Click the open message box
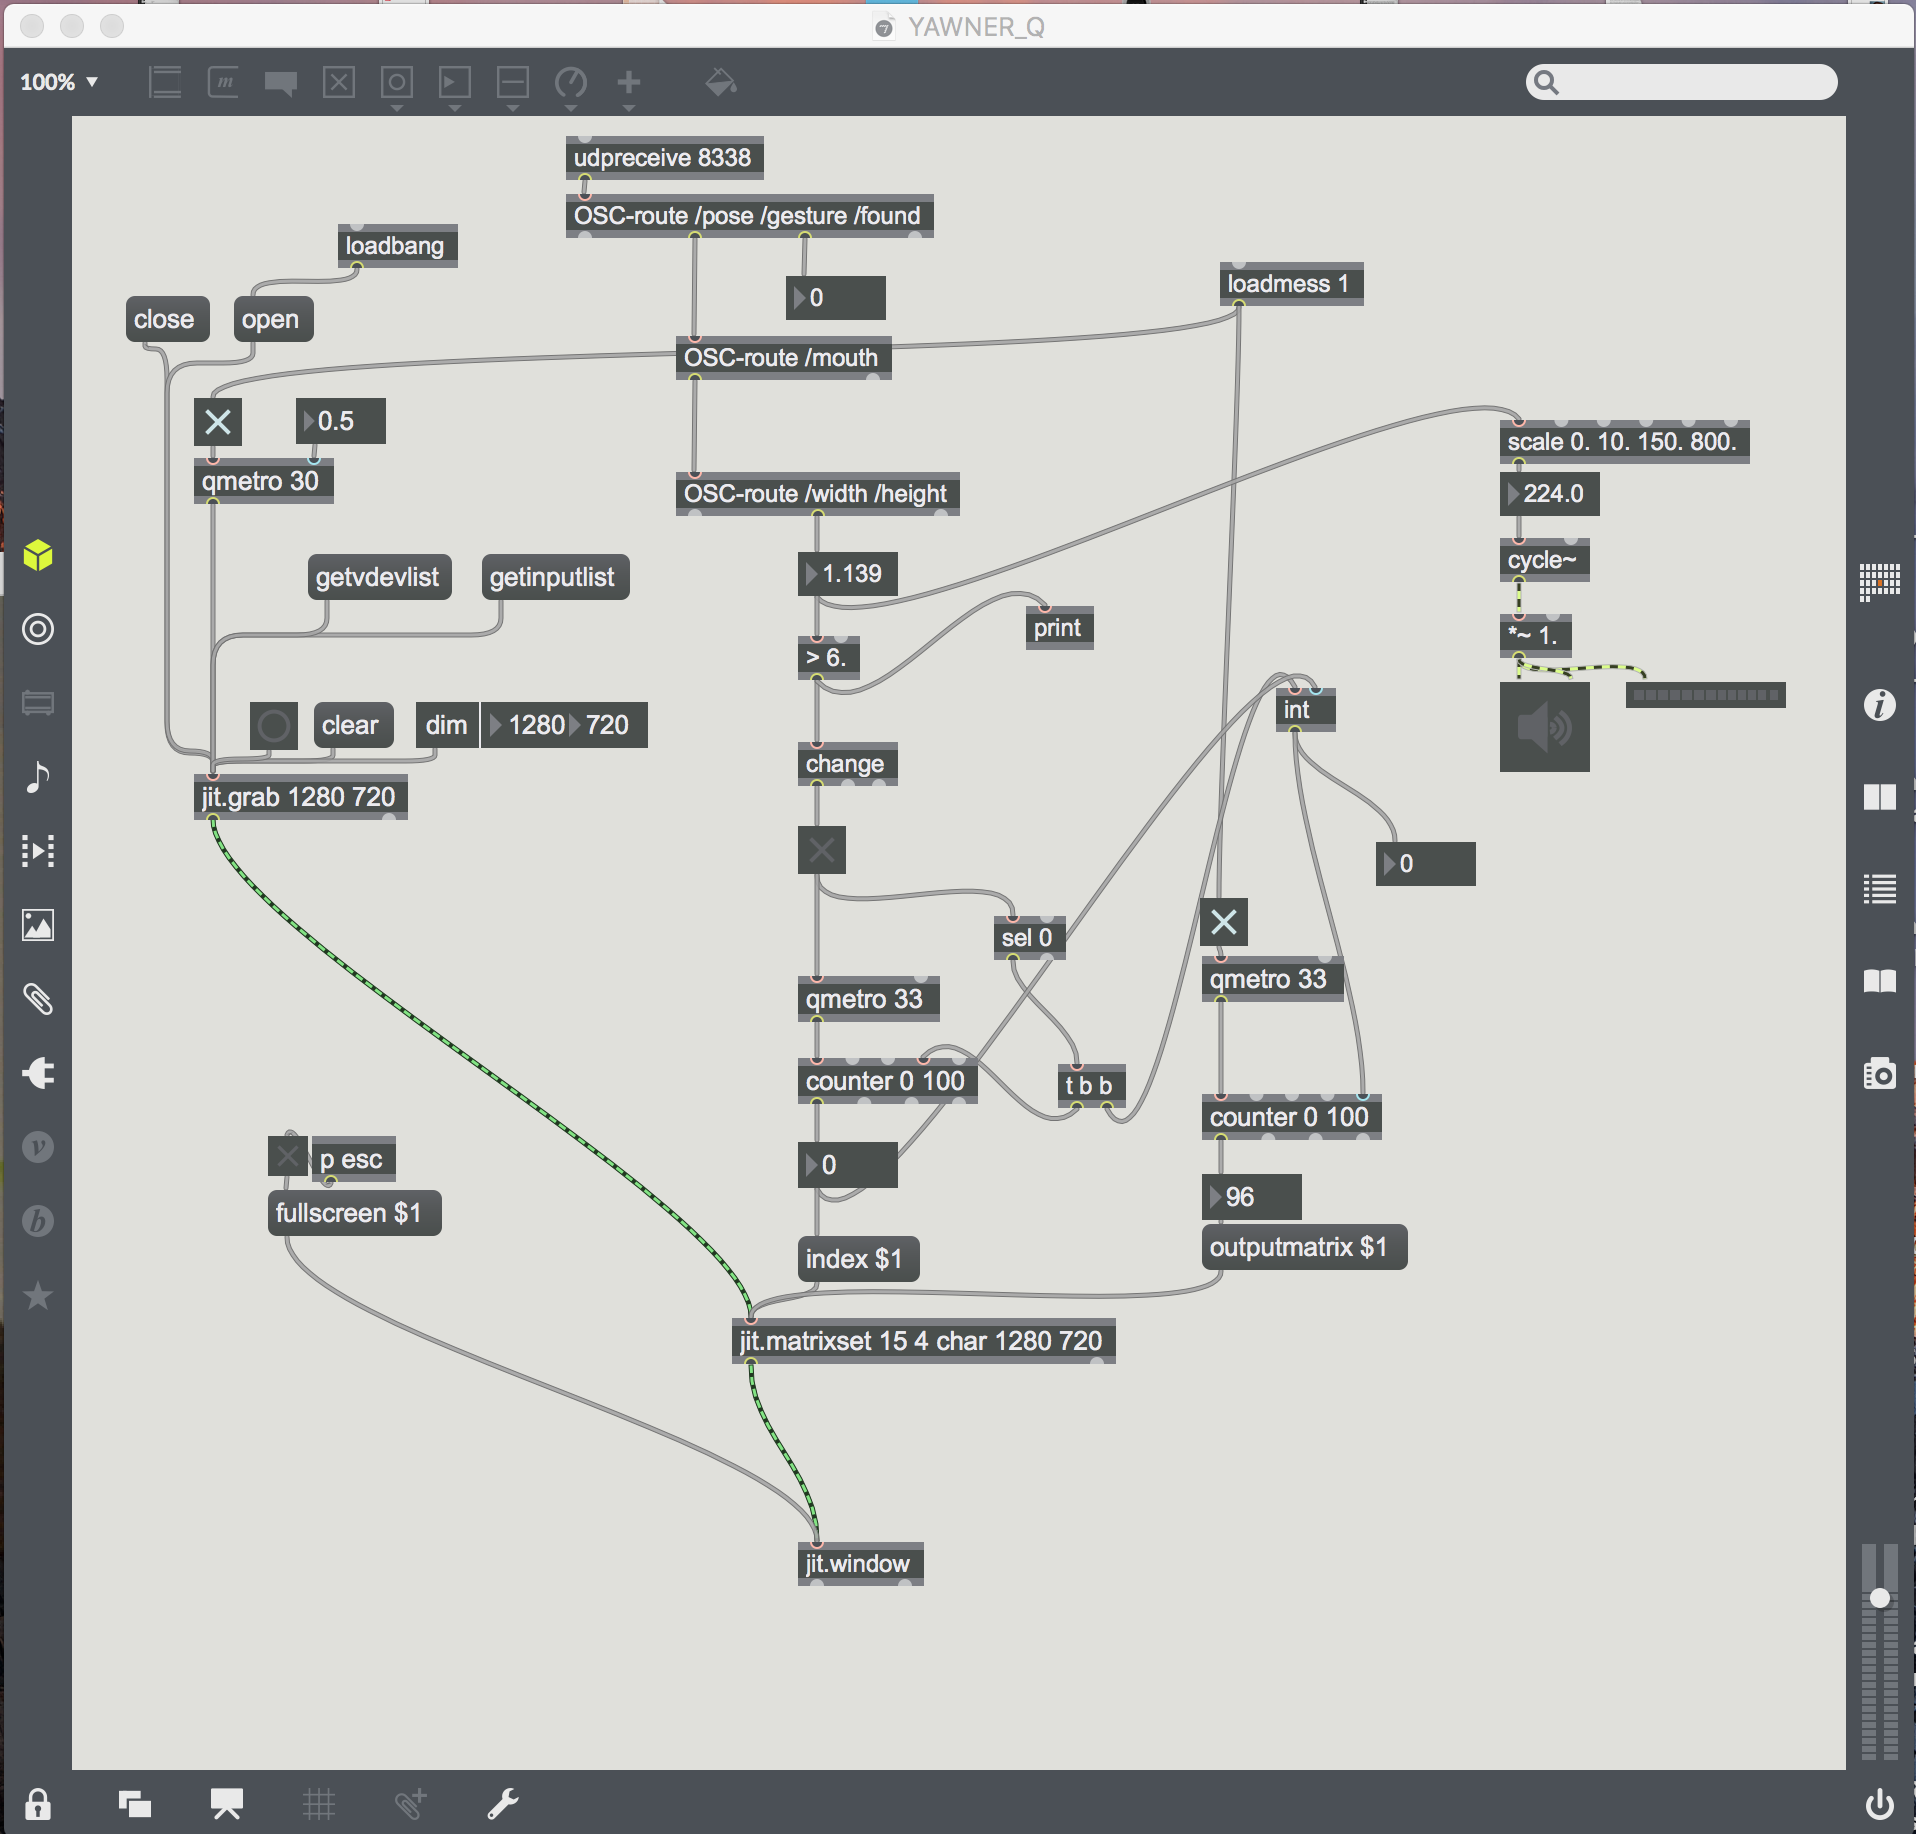This screenshot has height=1834, width=1916. coord(271,320)
